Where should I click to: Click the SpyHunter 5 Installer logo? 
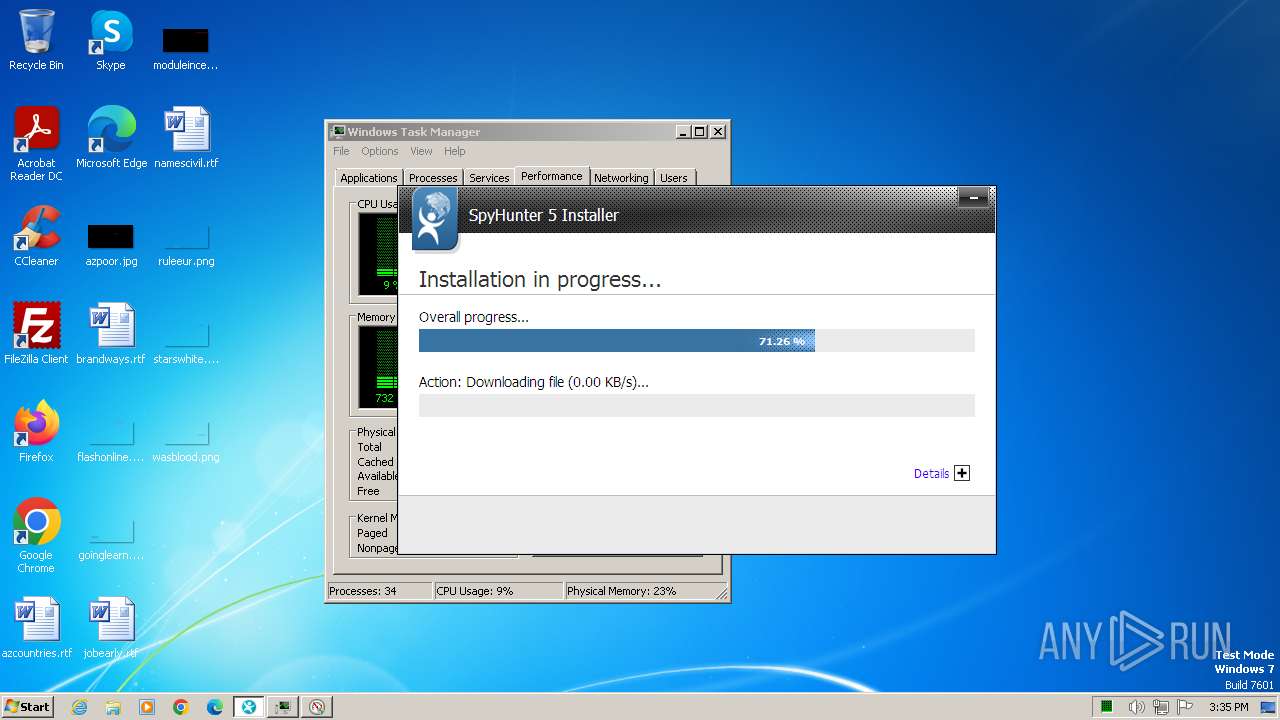[x=435, y=219]
